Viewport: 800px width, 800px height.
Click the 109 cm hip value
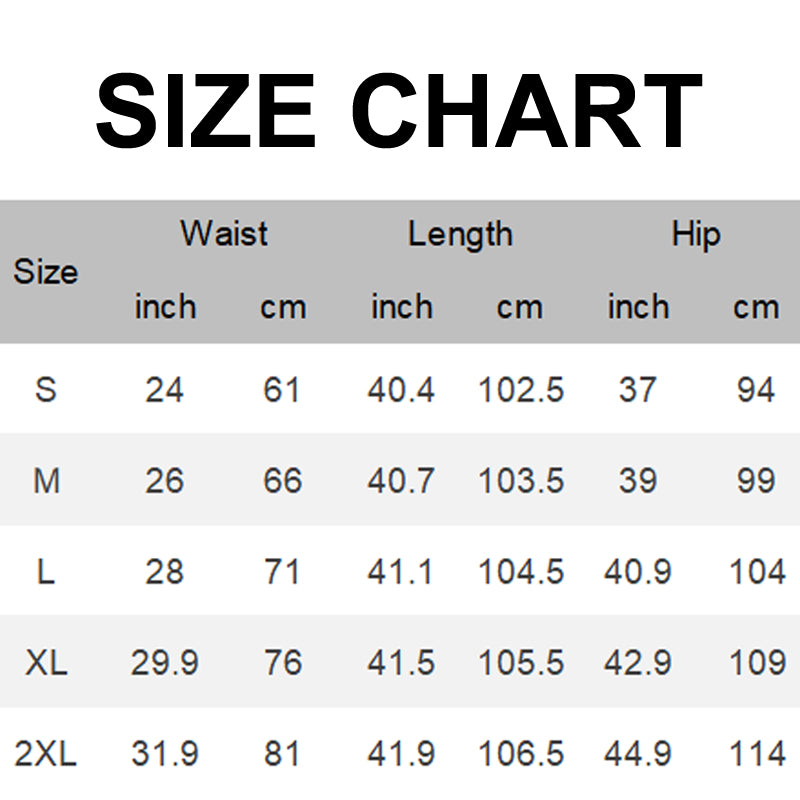coord(756,662)
